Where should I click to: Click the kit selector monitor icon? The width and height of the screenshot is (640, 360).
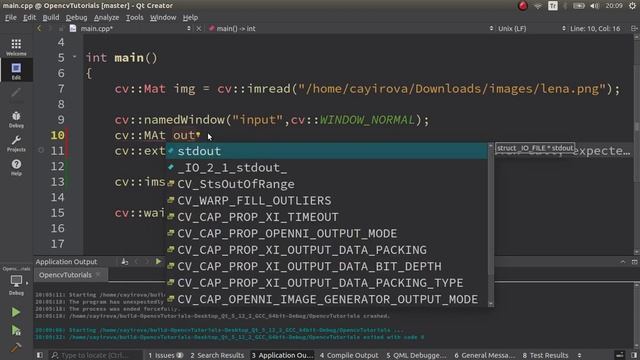point(16,281)
